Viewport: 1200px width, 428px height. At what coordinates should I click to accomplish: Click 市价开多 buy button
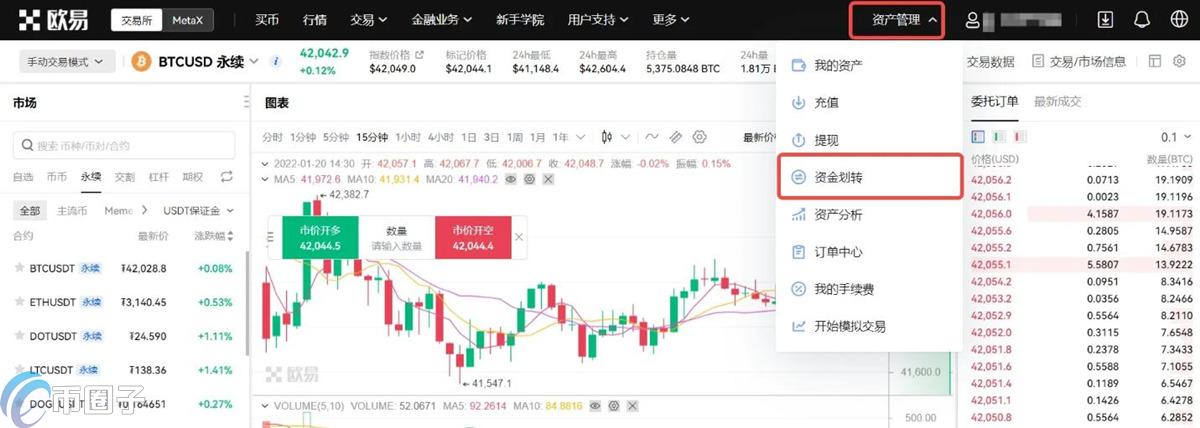point(320,237)
